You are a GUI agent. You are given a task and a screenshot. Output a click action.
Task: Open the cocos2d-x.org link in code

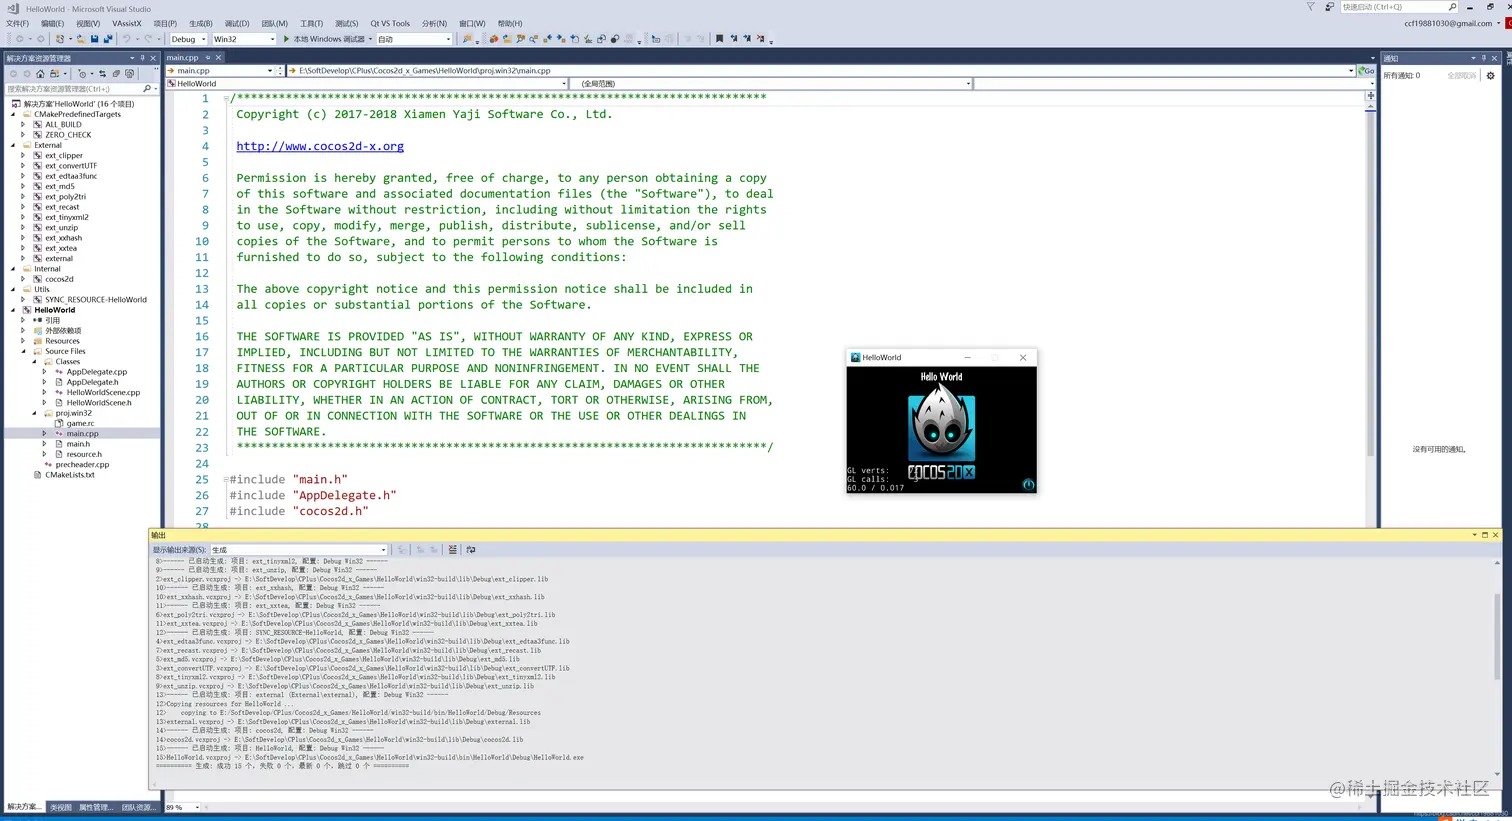pos(320,146)
